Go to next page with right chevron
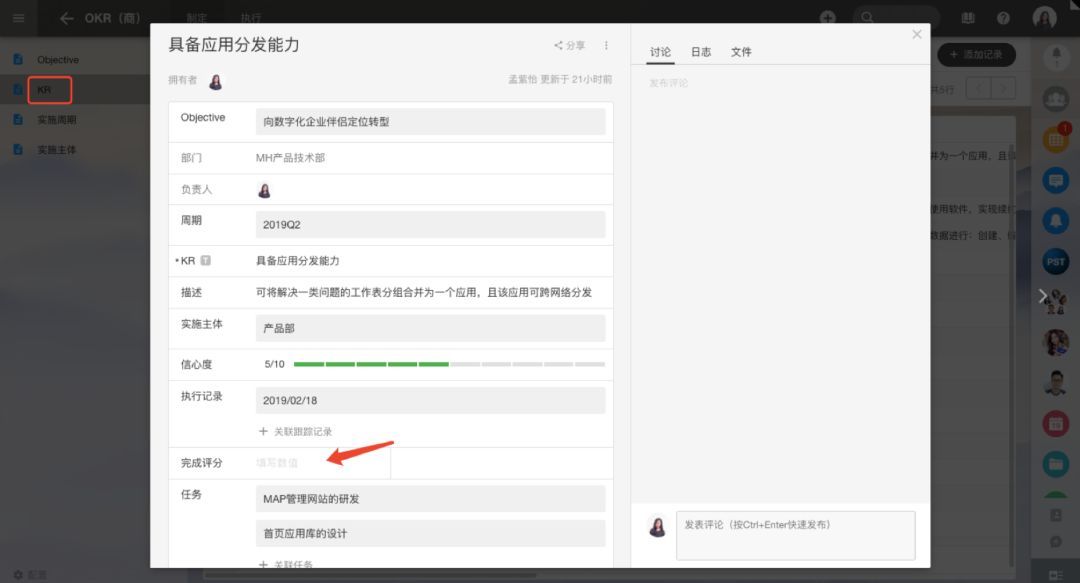Image resolution: width=1080 pixels, height=583 pixels. click(x=1004, y=89)
